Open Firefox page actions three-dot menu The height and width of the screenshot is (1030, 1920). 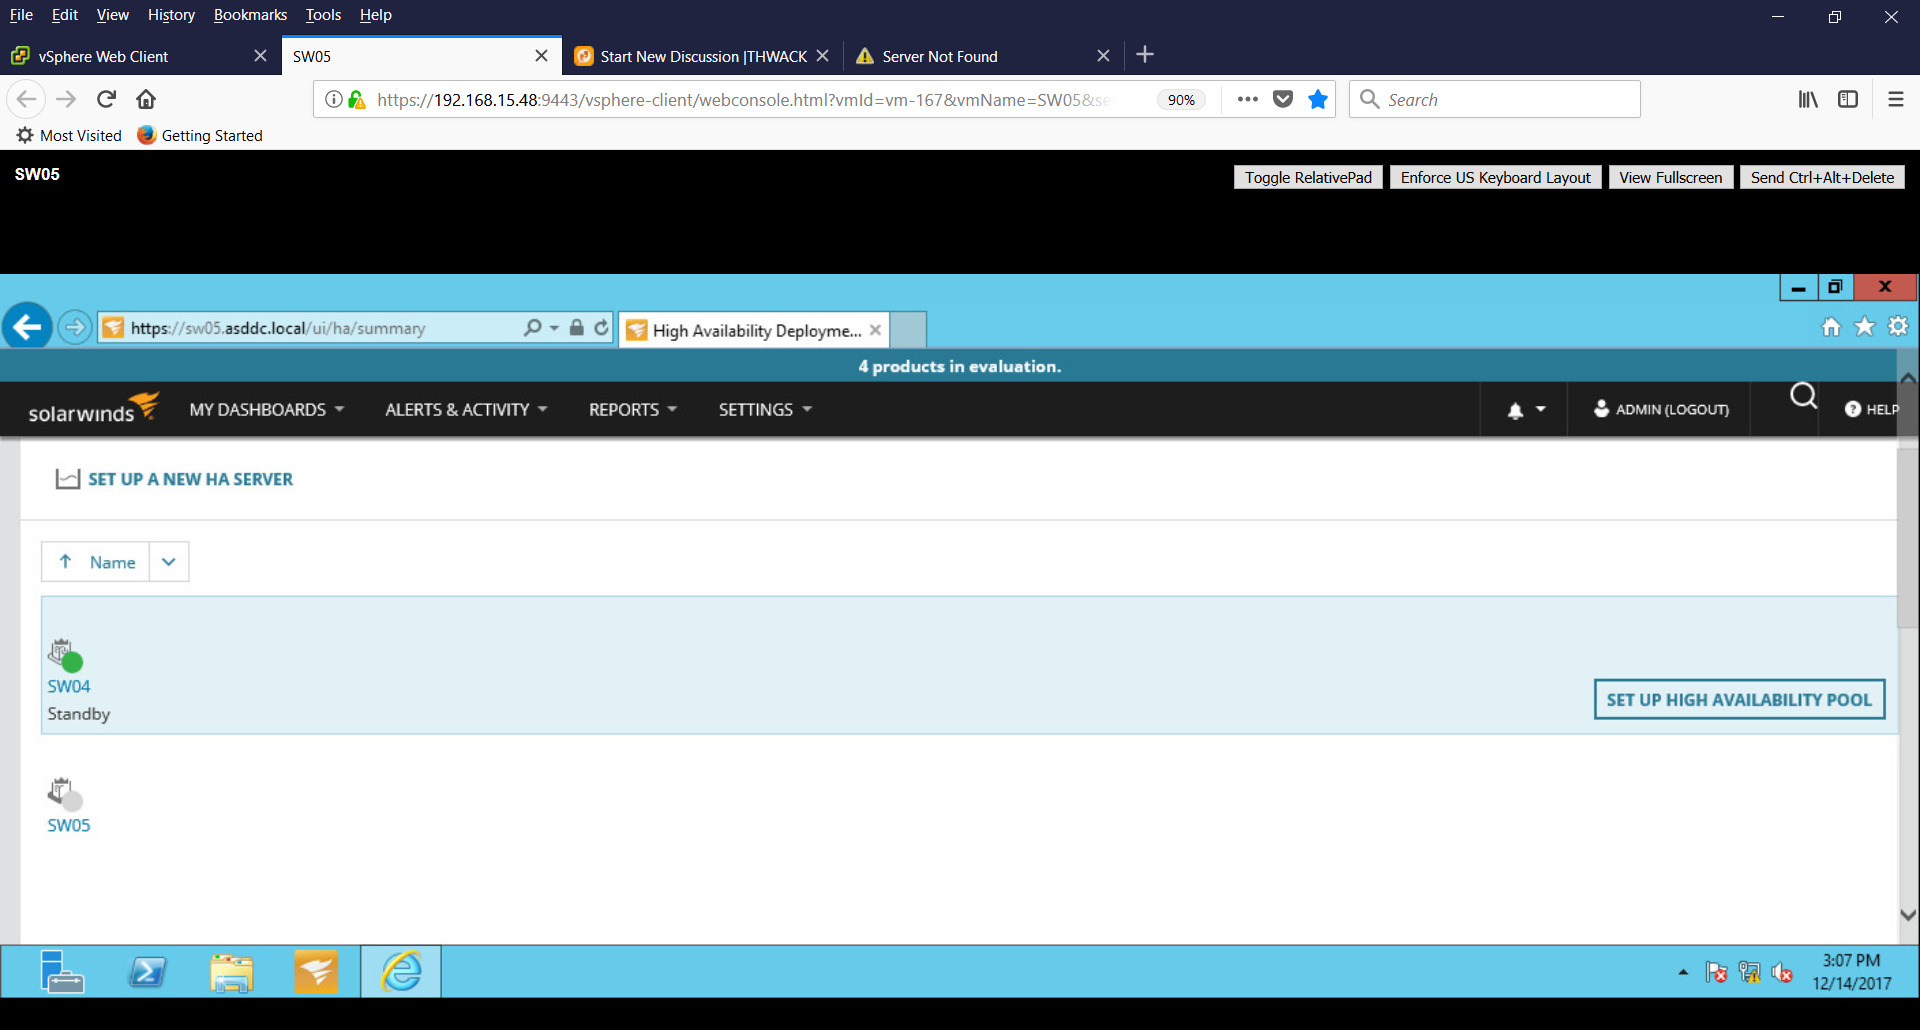click(1247, 99)
